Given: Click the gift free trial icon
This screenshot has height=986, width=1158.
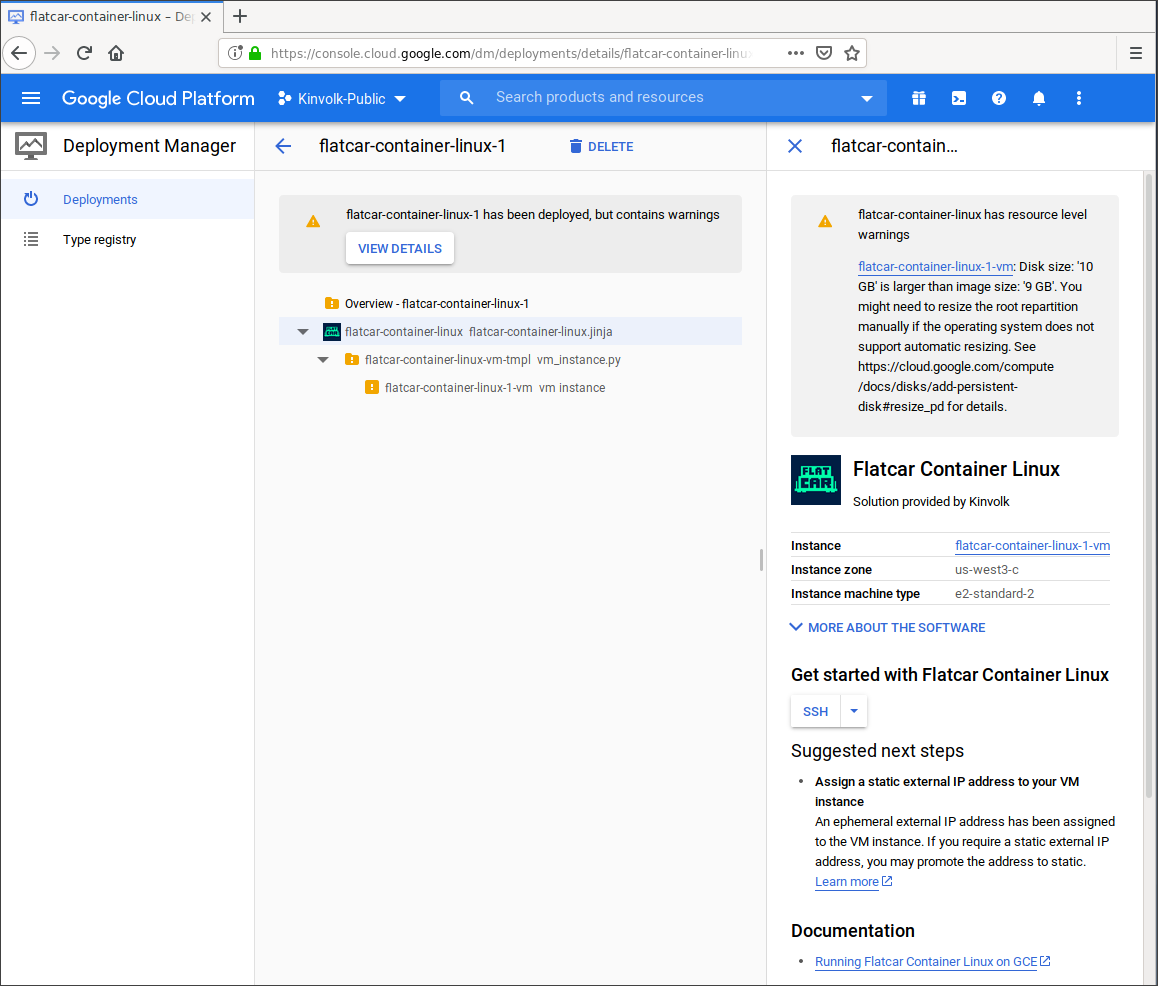Looking at the screenshot, I should coord(918,98).
